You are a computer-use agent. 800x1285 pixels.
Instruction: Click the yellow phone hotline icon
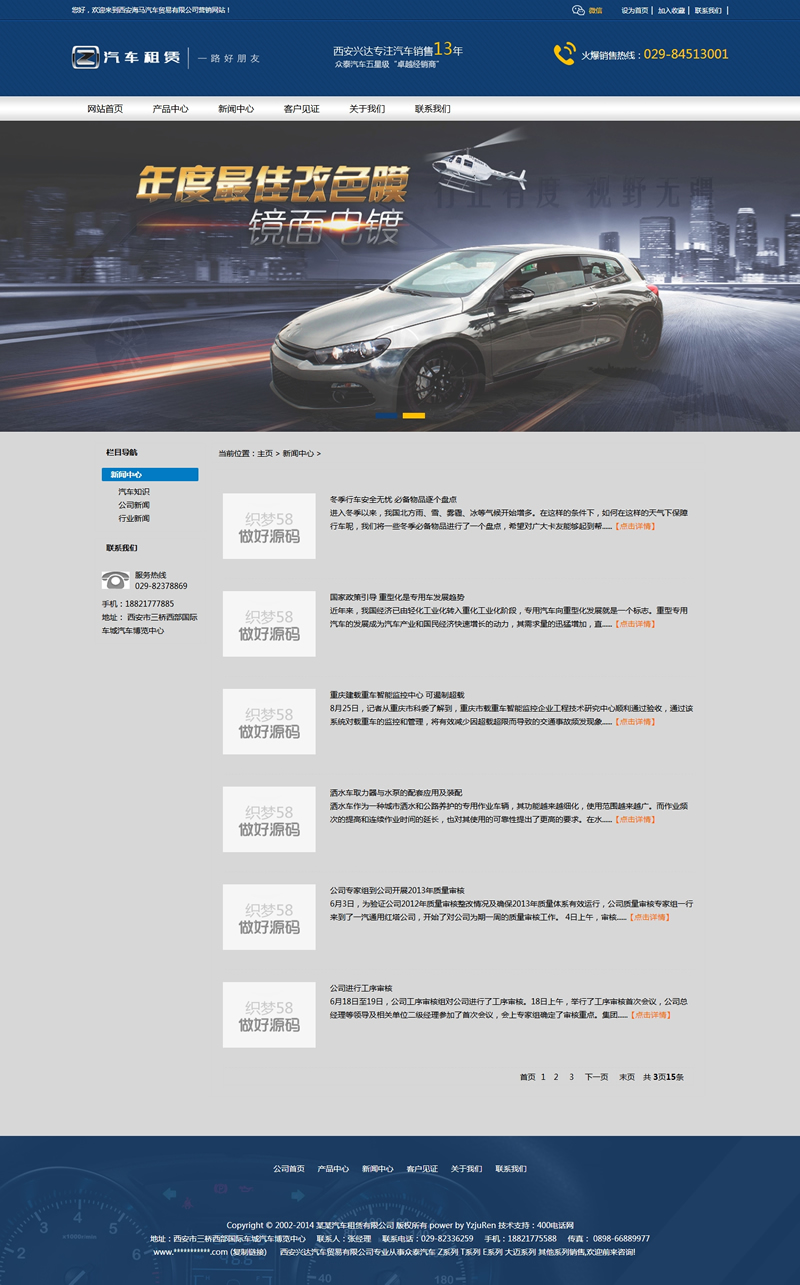564,54
